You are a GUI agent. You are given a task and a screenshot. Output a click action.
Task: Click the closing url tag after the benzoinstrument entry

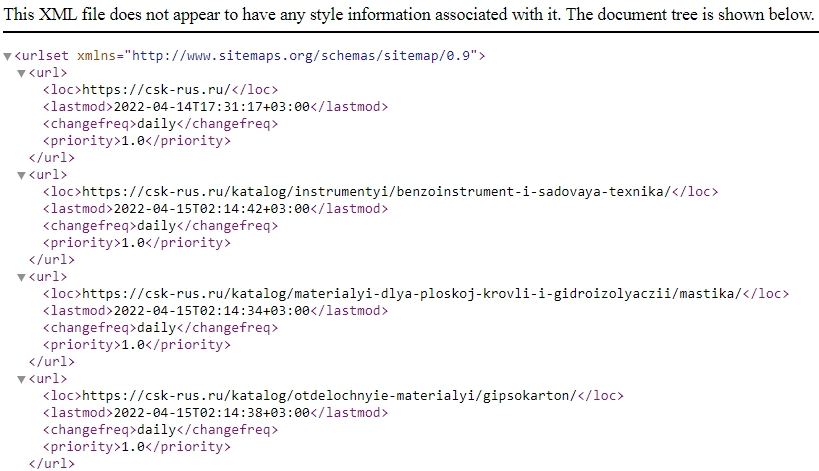(52, 260)
